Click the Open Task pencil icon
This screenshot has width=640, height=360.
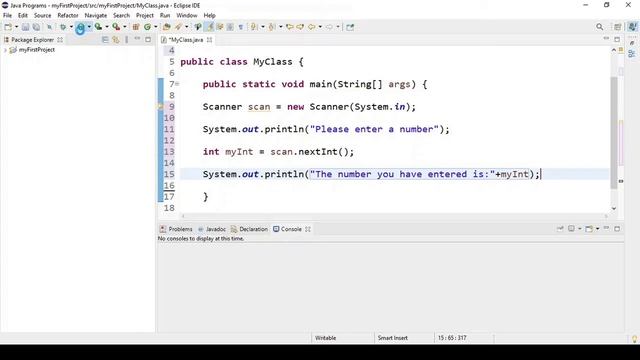[178, 27]
